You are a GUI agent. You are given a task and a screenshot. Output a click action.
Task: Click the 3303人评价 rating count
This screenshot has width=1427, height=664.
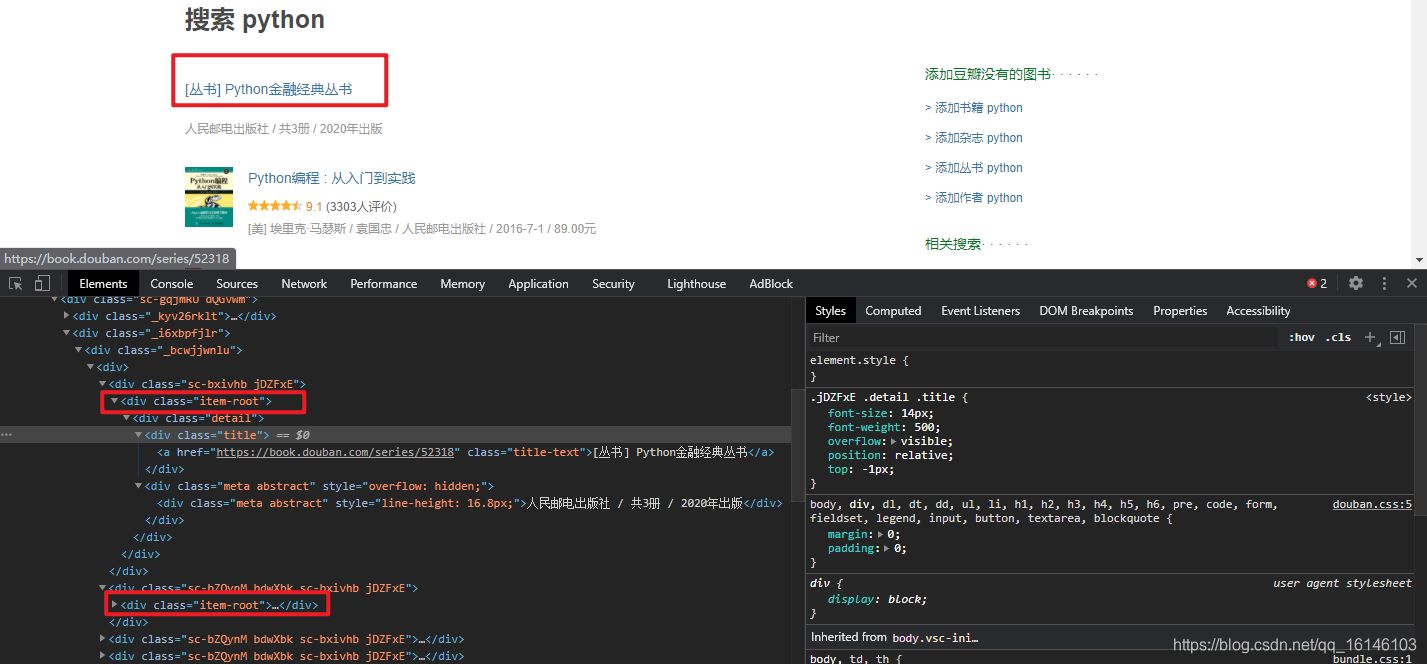[x=361, y=207]
